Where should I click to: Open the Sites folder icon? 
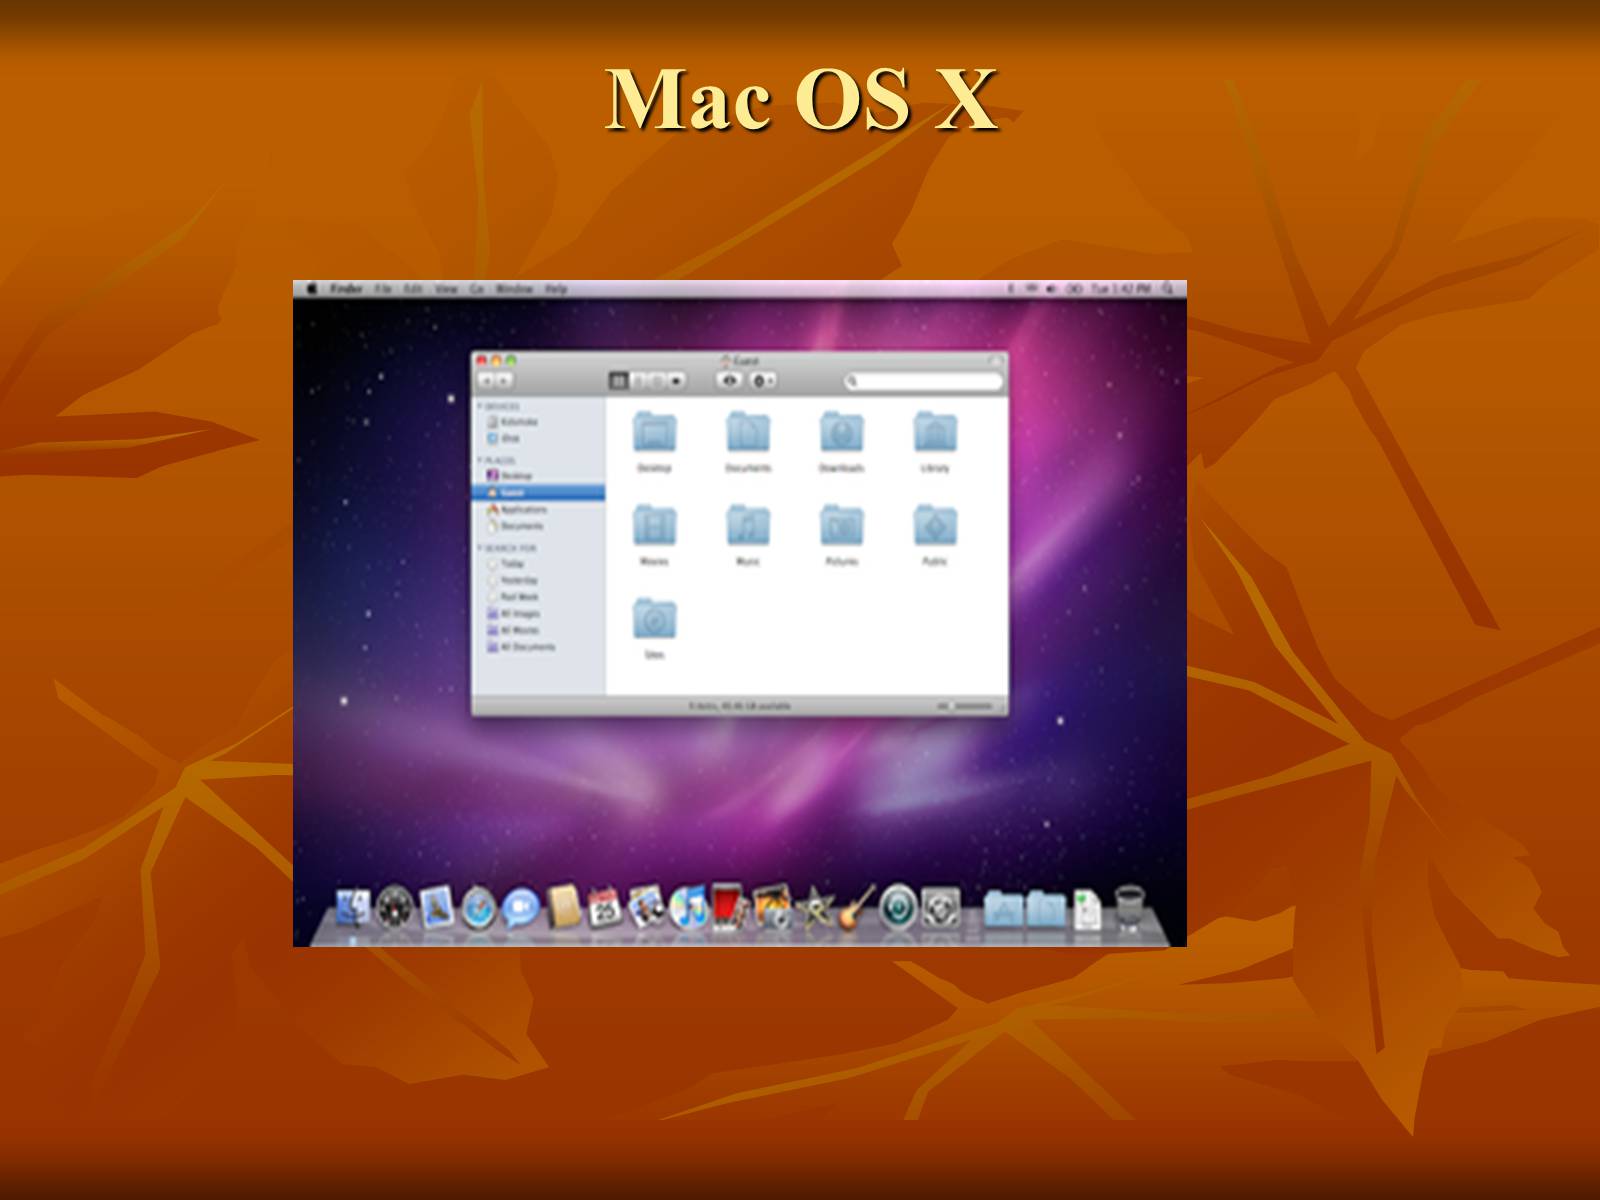[x=655, y=618]
